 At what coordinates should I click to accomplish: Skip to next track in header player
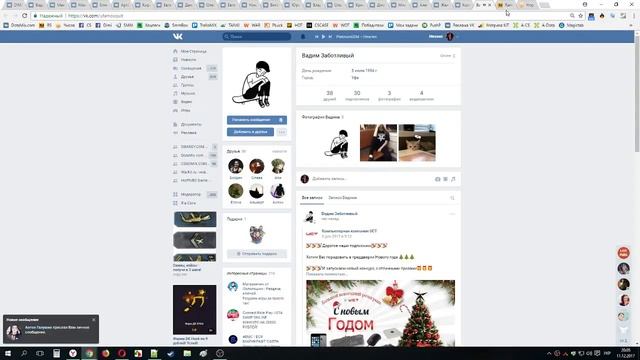coord(330,37)
